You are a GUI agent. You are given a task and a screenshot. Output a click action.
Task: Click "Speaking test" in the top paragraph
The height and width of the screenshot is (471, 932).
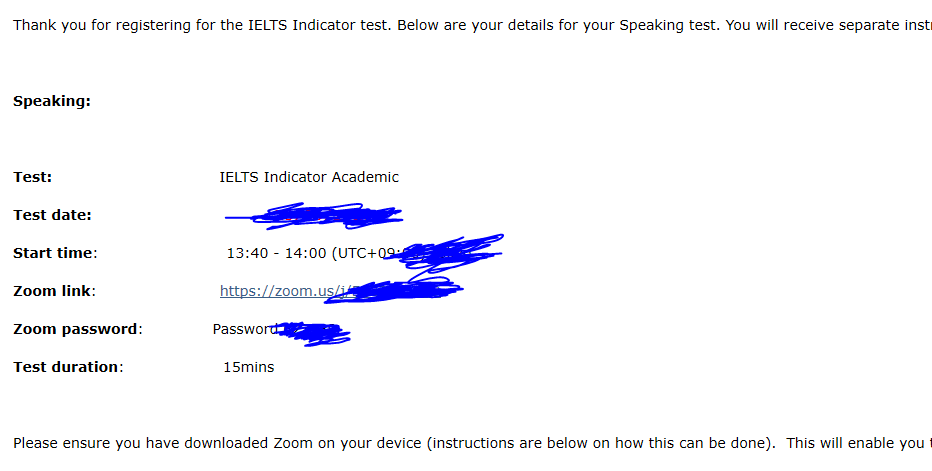(x=670, y=25)
